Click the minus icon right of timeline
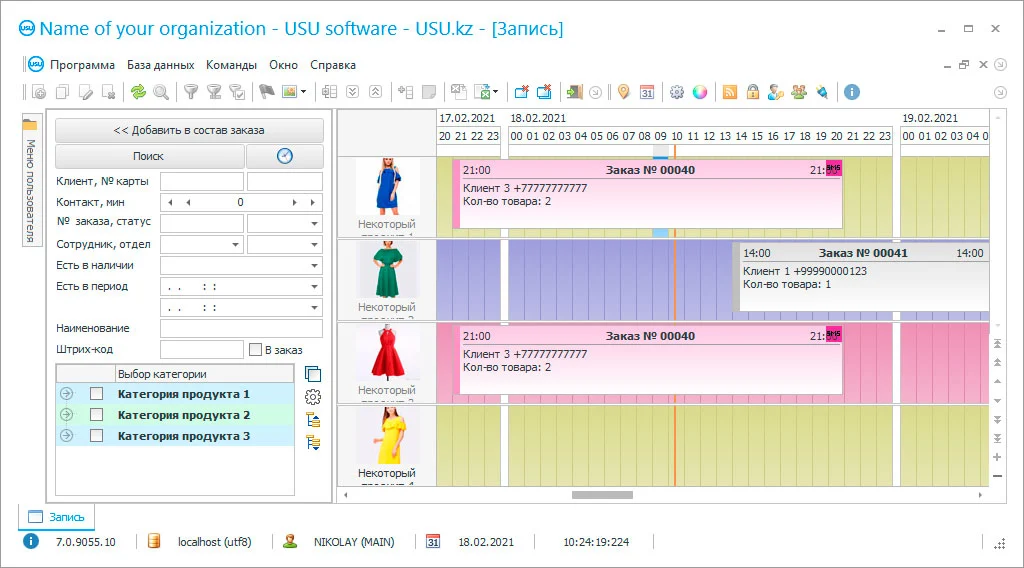Screen dimensions: 1024x568 (x=997, y=476)
